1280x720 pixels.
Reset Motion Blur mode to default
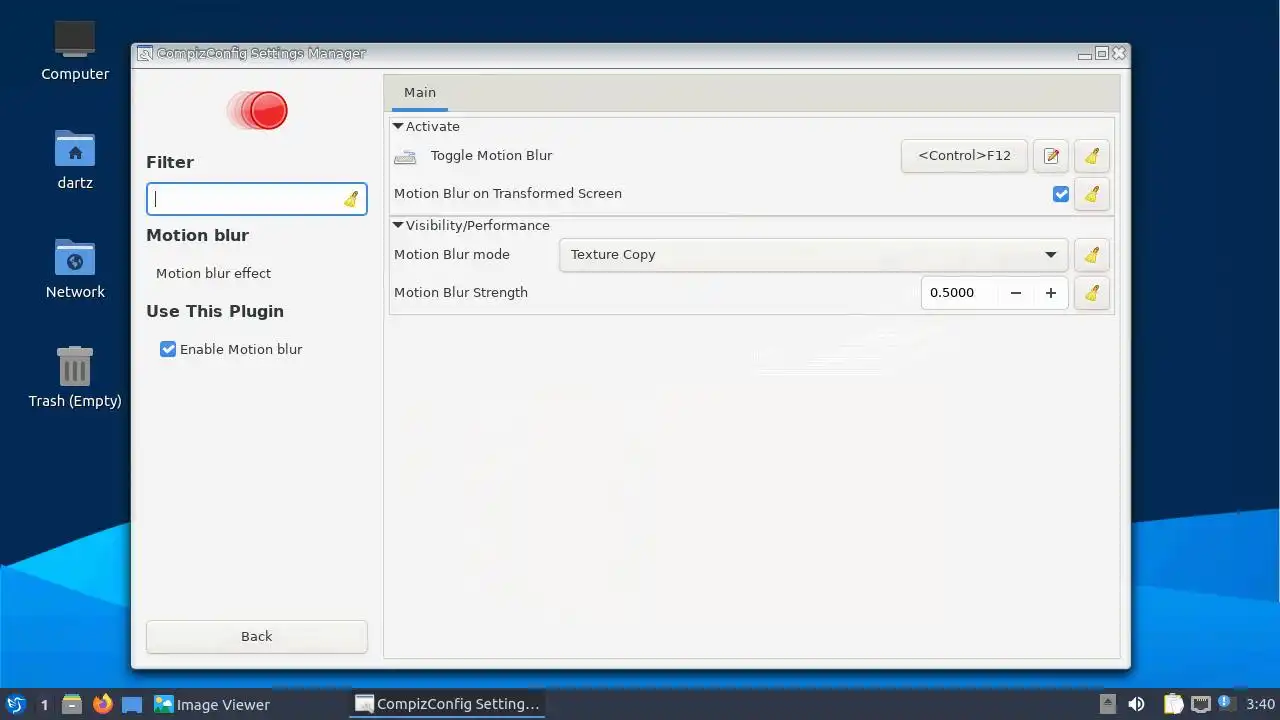point(1092,255)
